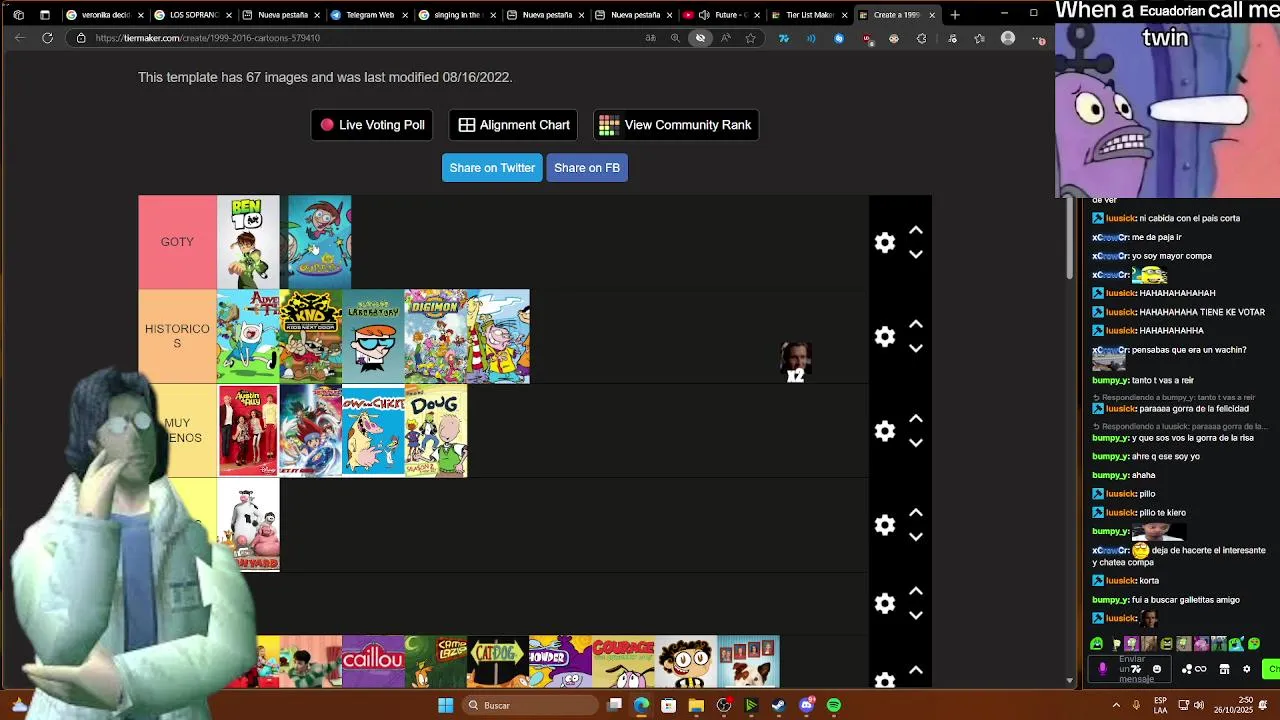Show hidden system tray icons

(x=1116, y=705)
